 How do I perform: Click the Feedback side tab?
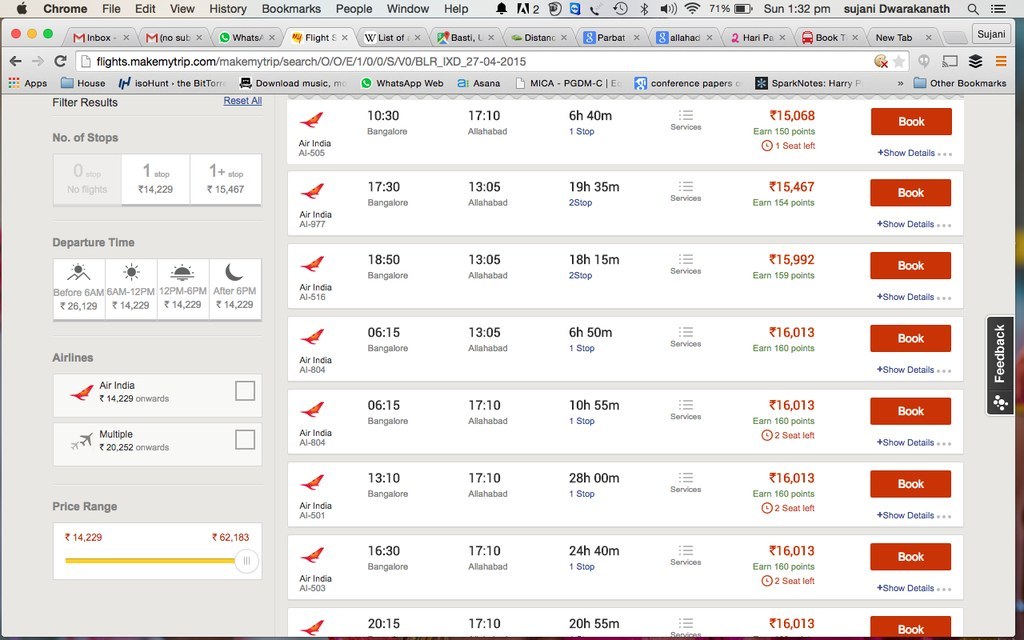point(1000,365)
